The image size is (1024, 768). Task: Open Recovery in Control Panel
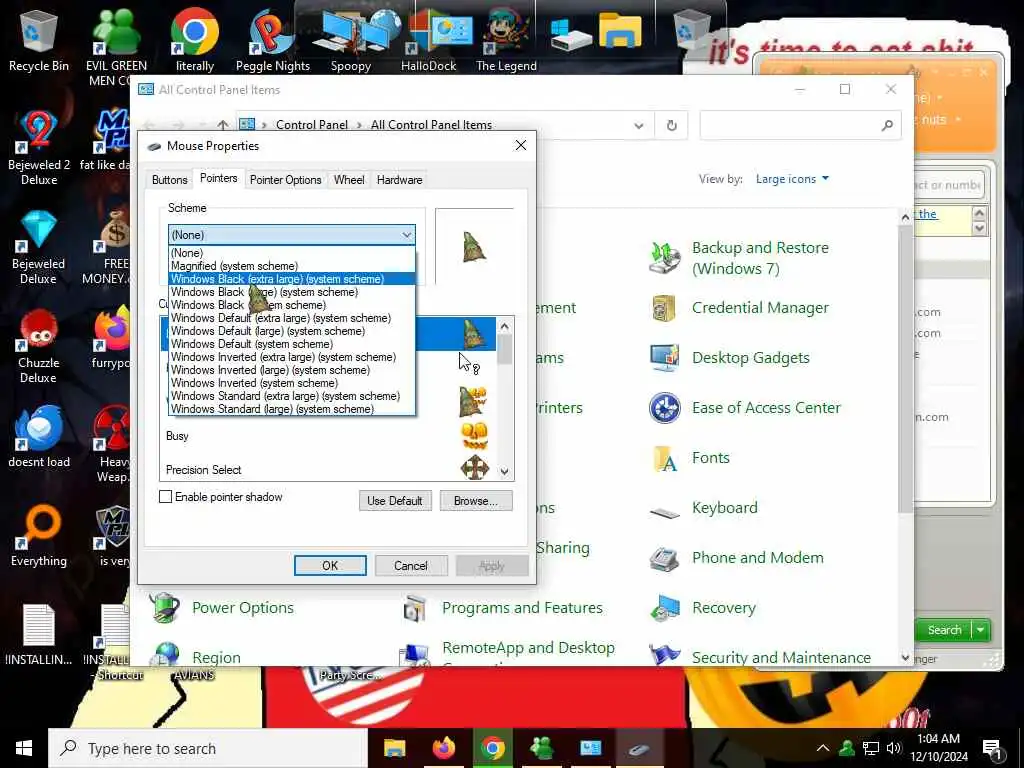(x=703, y=608)
